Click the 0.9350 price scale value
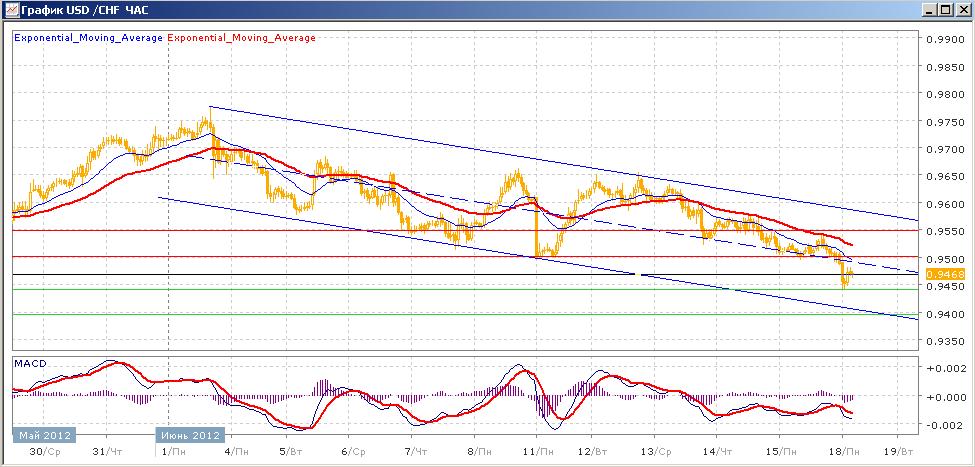 (x=946, y=341)
